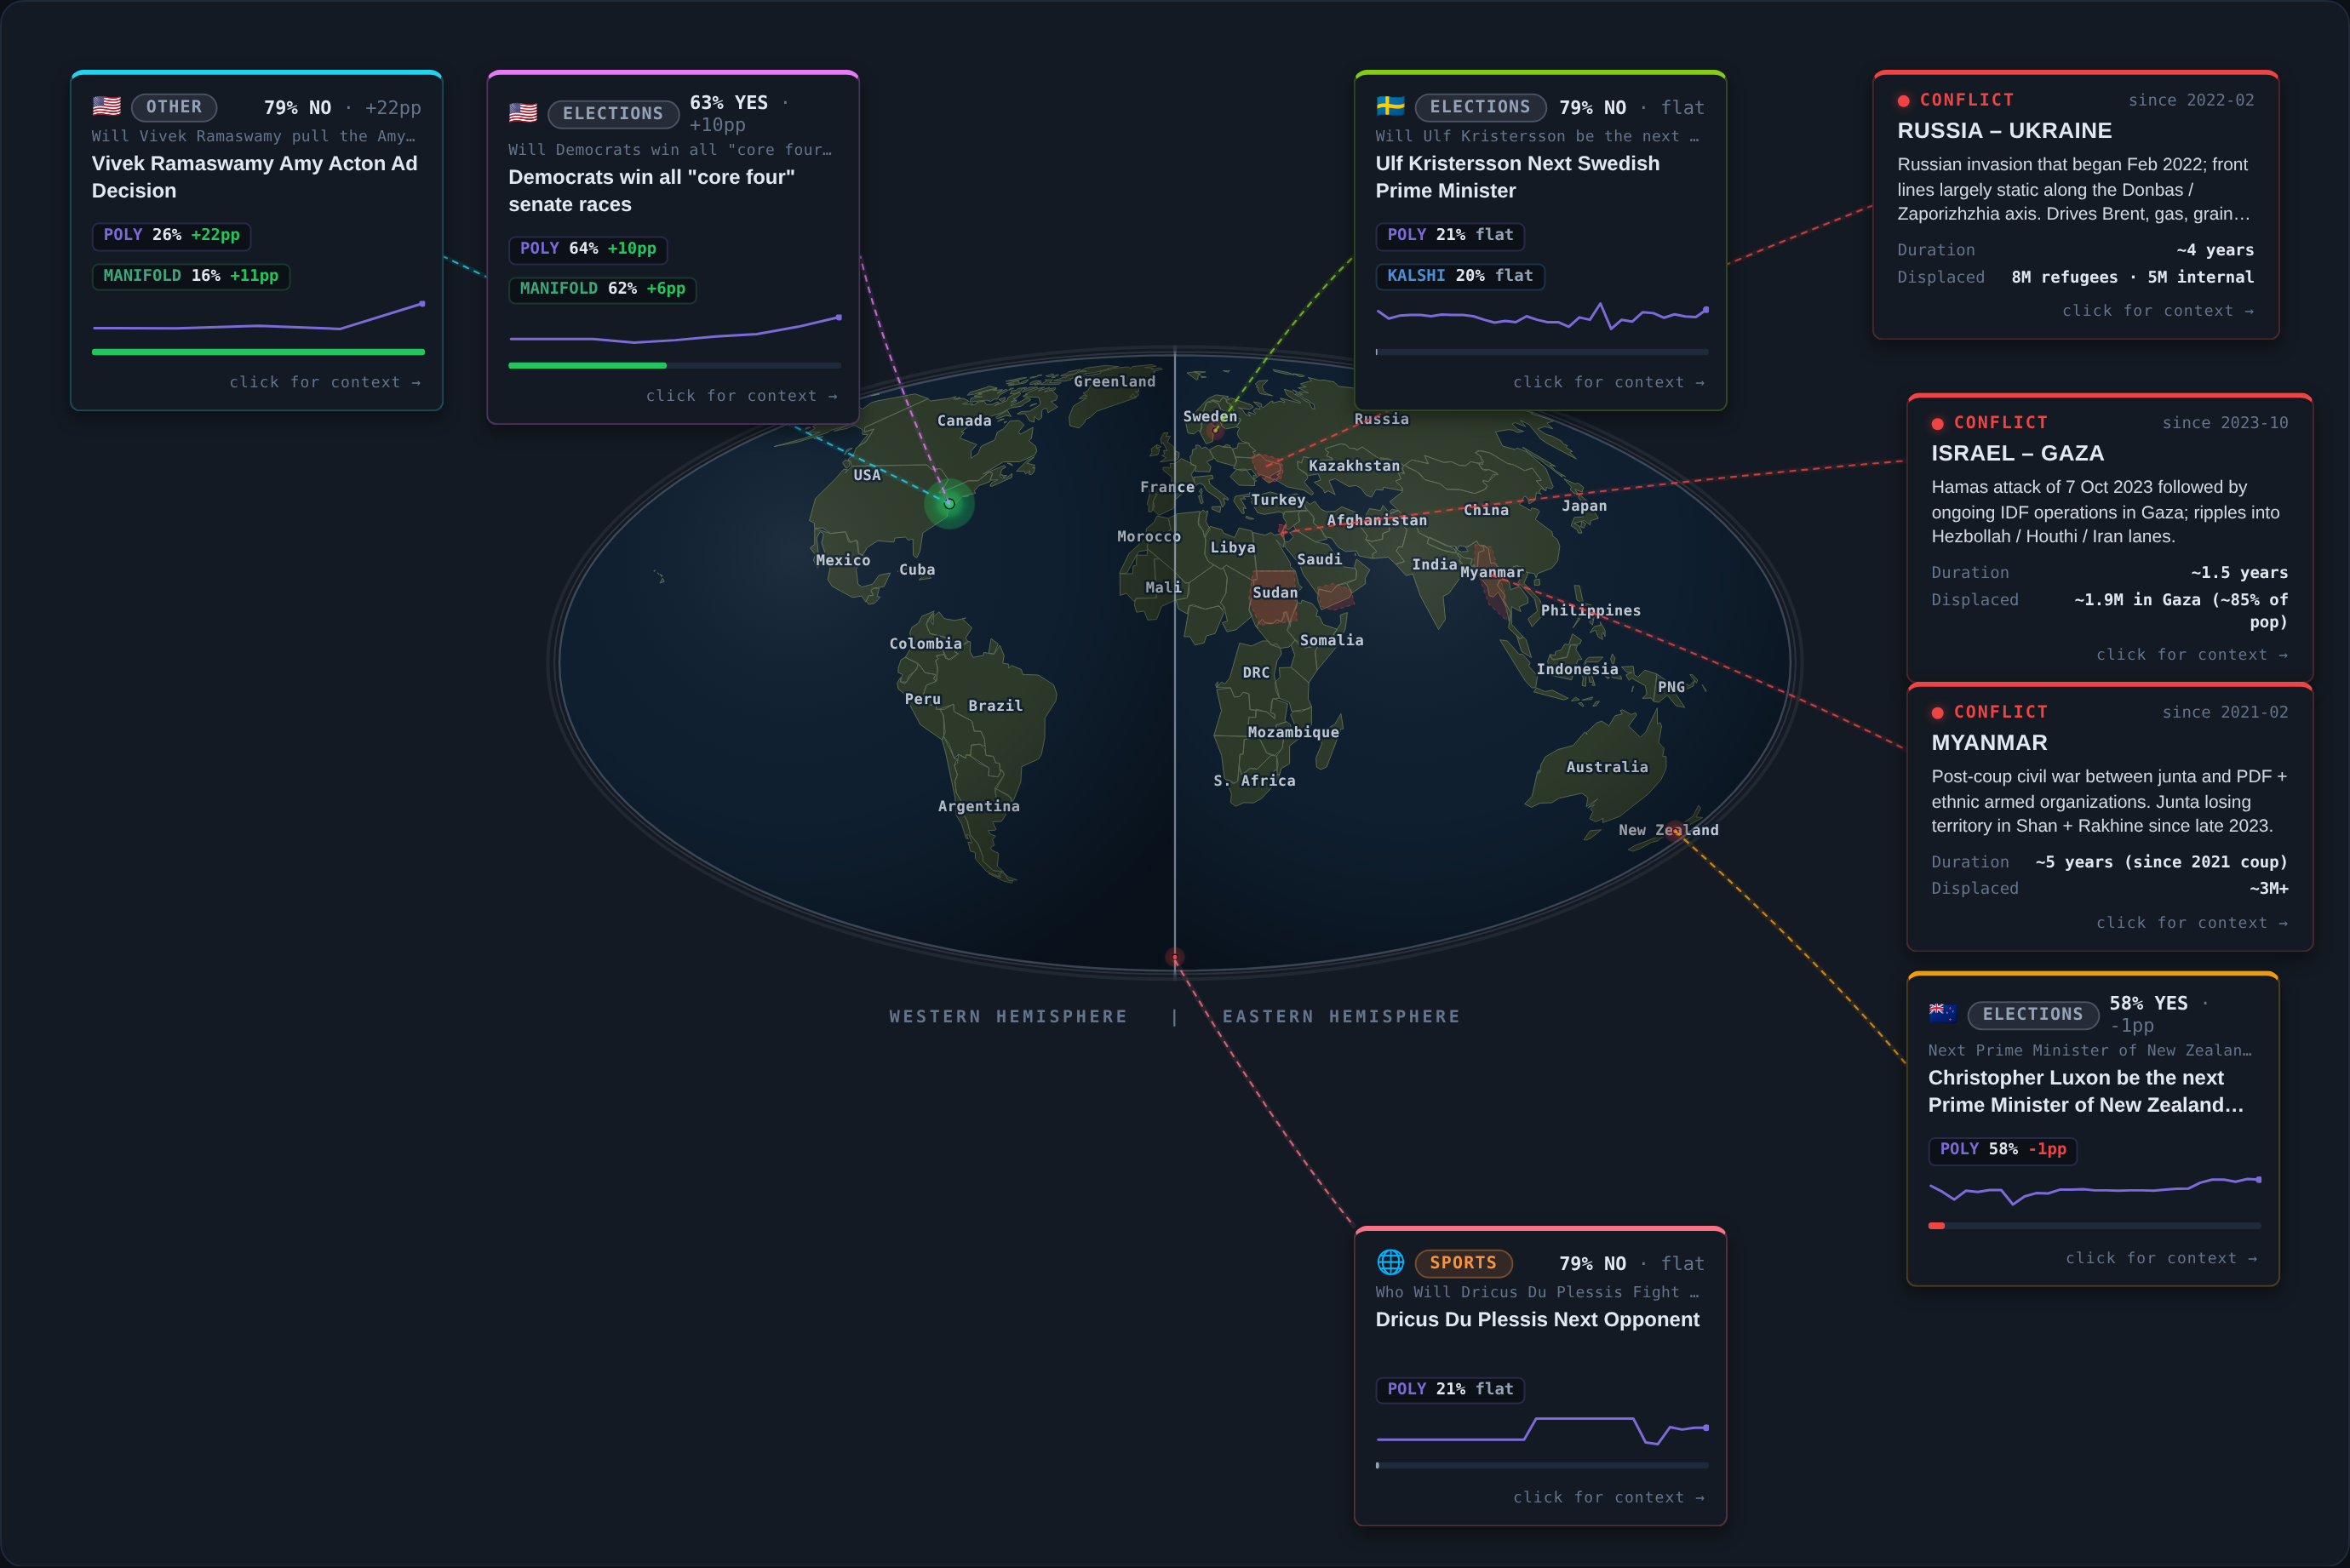This screenshot has height=1568, width=2350.
Task: Click MANIFOLD 62% +6pp chip
Action: click(602, 289)
